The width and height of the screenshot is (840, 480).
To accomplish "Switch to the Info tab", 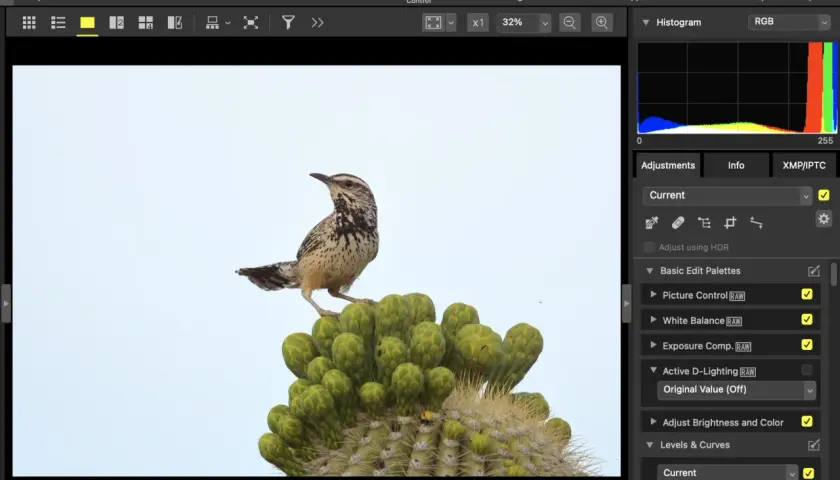I will (736, 166).
